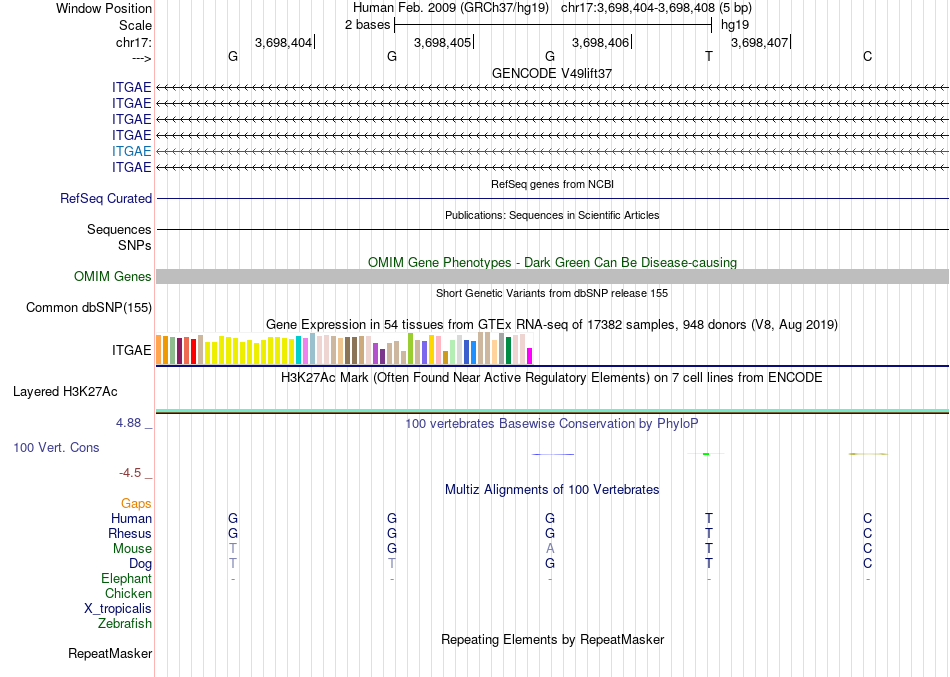
Task: Click the RepeatMasker track label
Action: (x=110, y=653)
